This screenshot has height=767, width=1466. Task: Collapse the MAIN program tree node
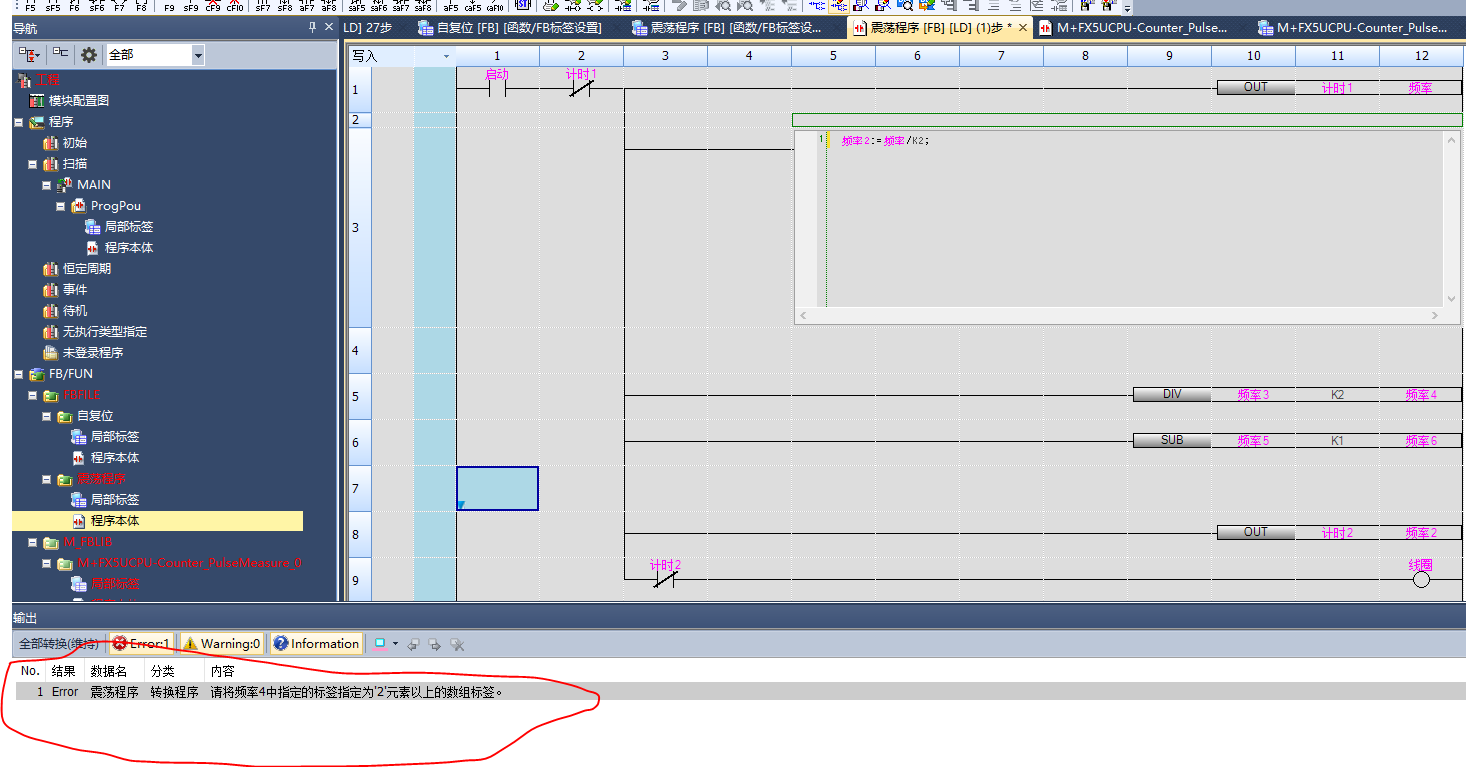47,185
